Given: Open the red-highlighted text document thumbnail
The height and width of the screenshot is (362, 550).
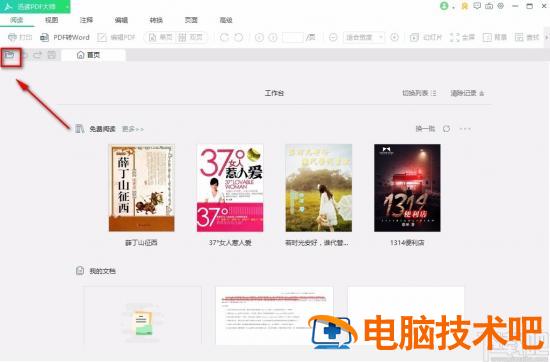Looking at the screenshot, I should [274, 316].
